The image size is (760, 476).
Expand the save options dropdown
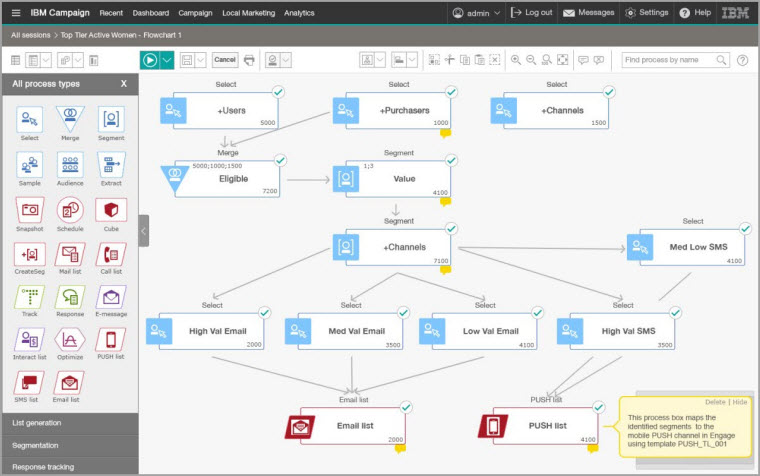(201, 60)
